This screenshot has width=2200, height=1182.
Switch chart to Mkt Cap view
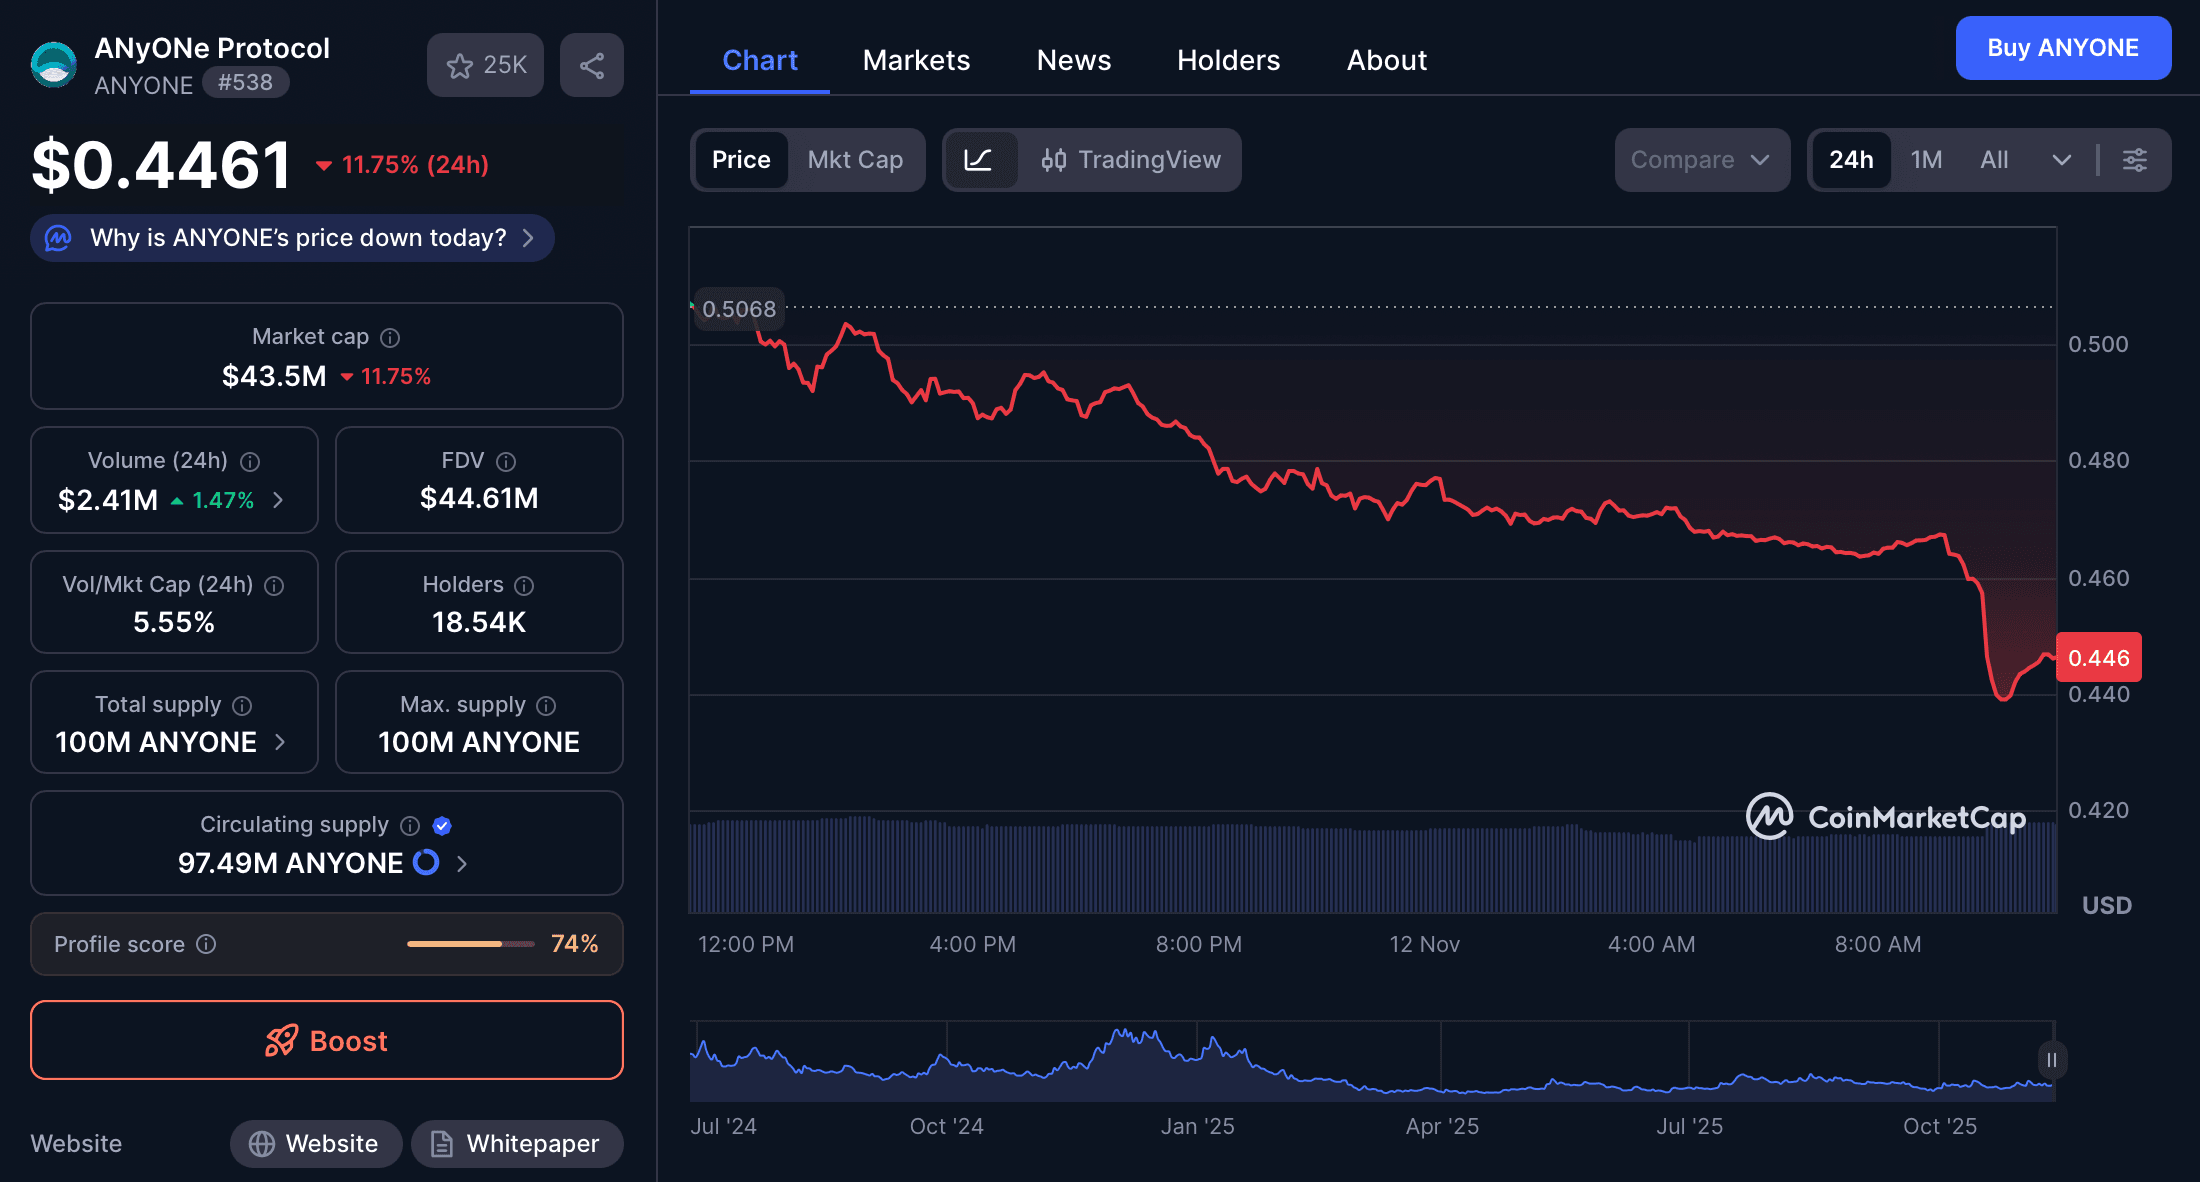(855, 160)
